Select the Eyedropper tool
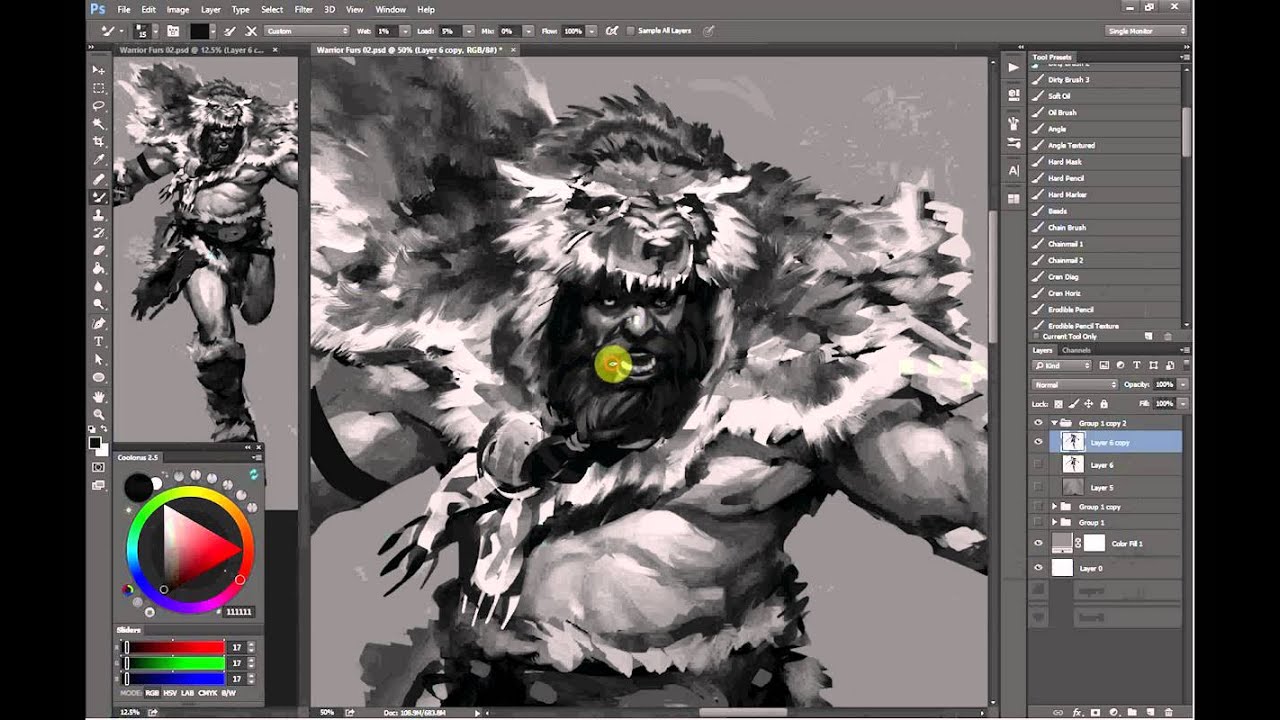Screen dimensions: 1280x720 [99, 160]
